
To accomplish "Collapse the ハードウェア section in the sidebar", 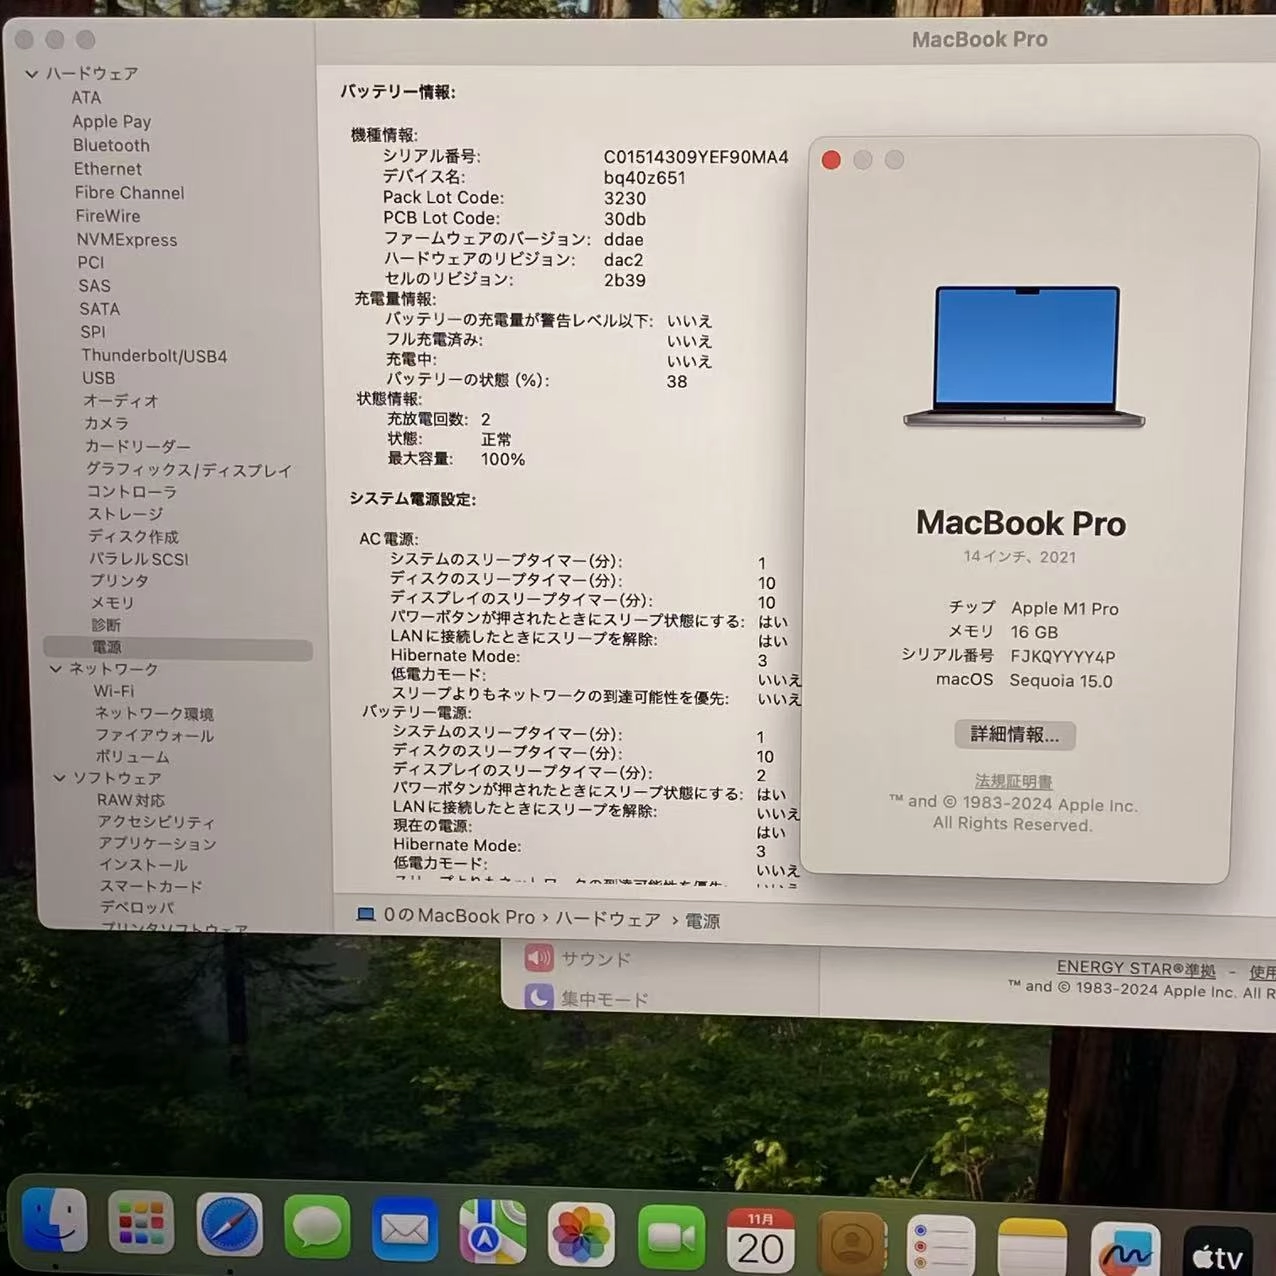I will pos(33,73).
